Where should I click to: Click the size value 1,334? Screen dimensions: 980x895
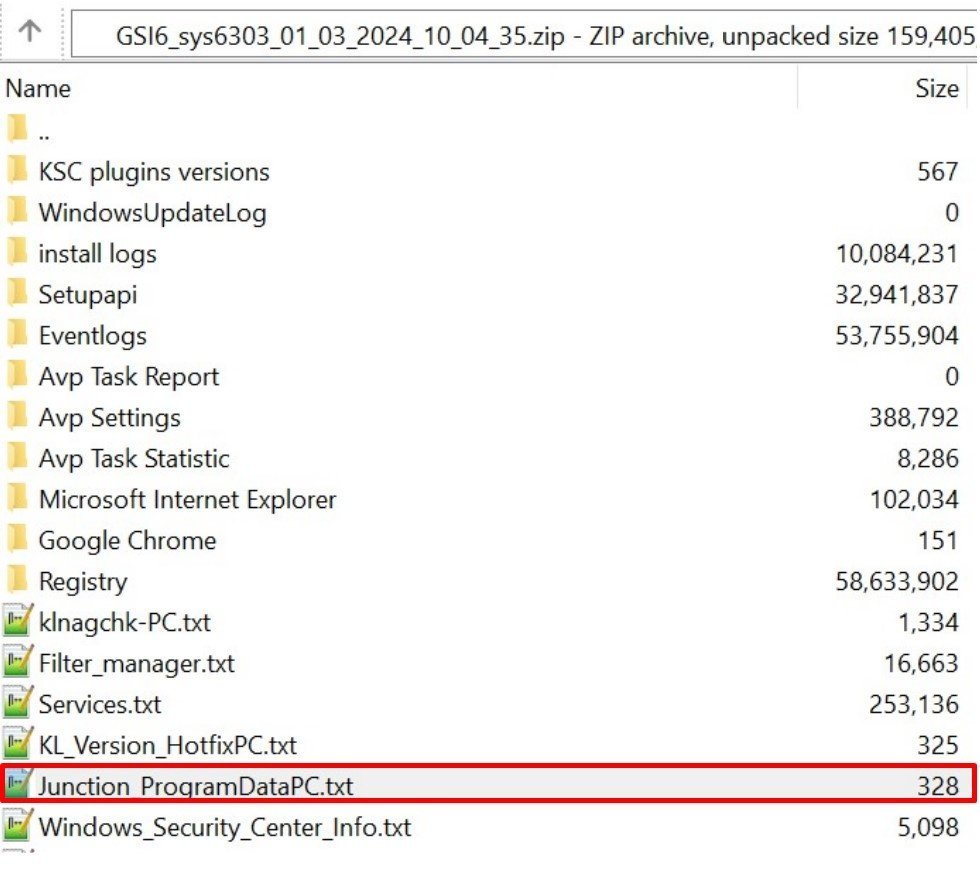point(928,622)
